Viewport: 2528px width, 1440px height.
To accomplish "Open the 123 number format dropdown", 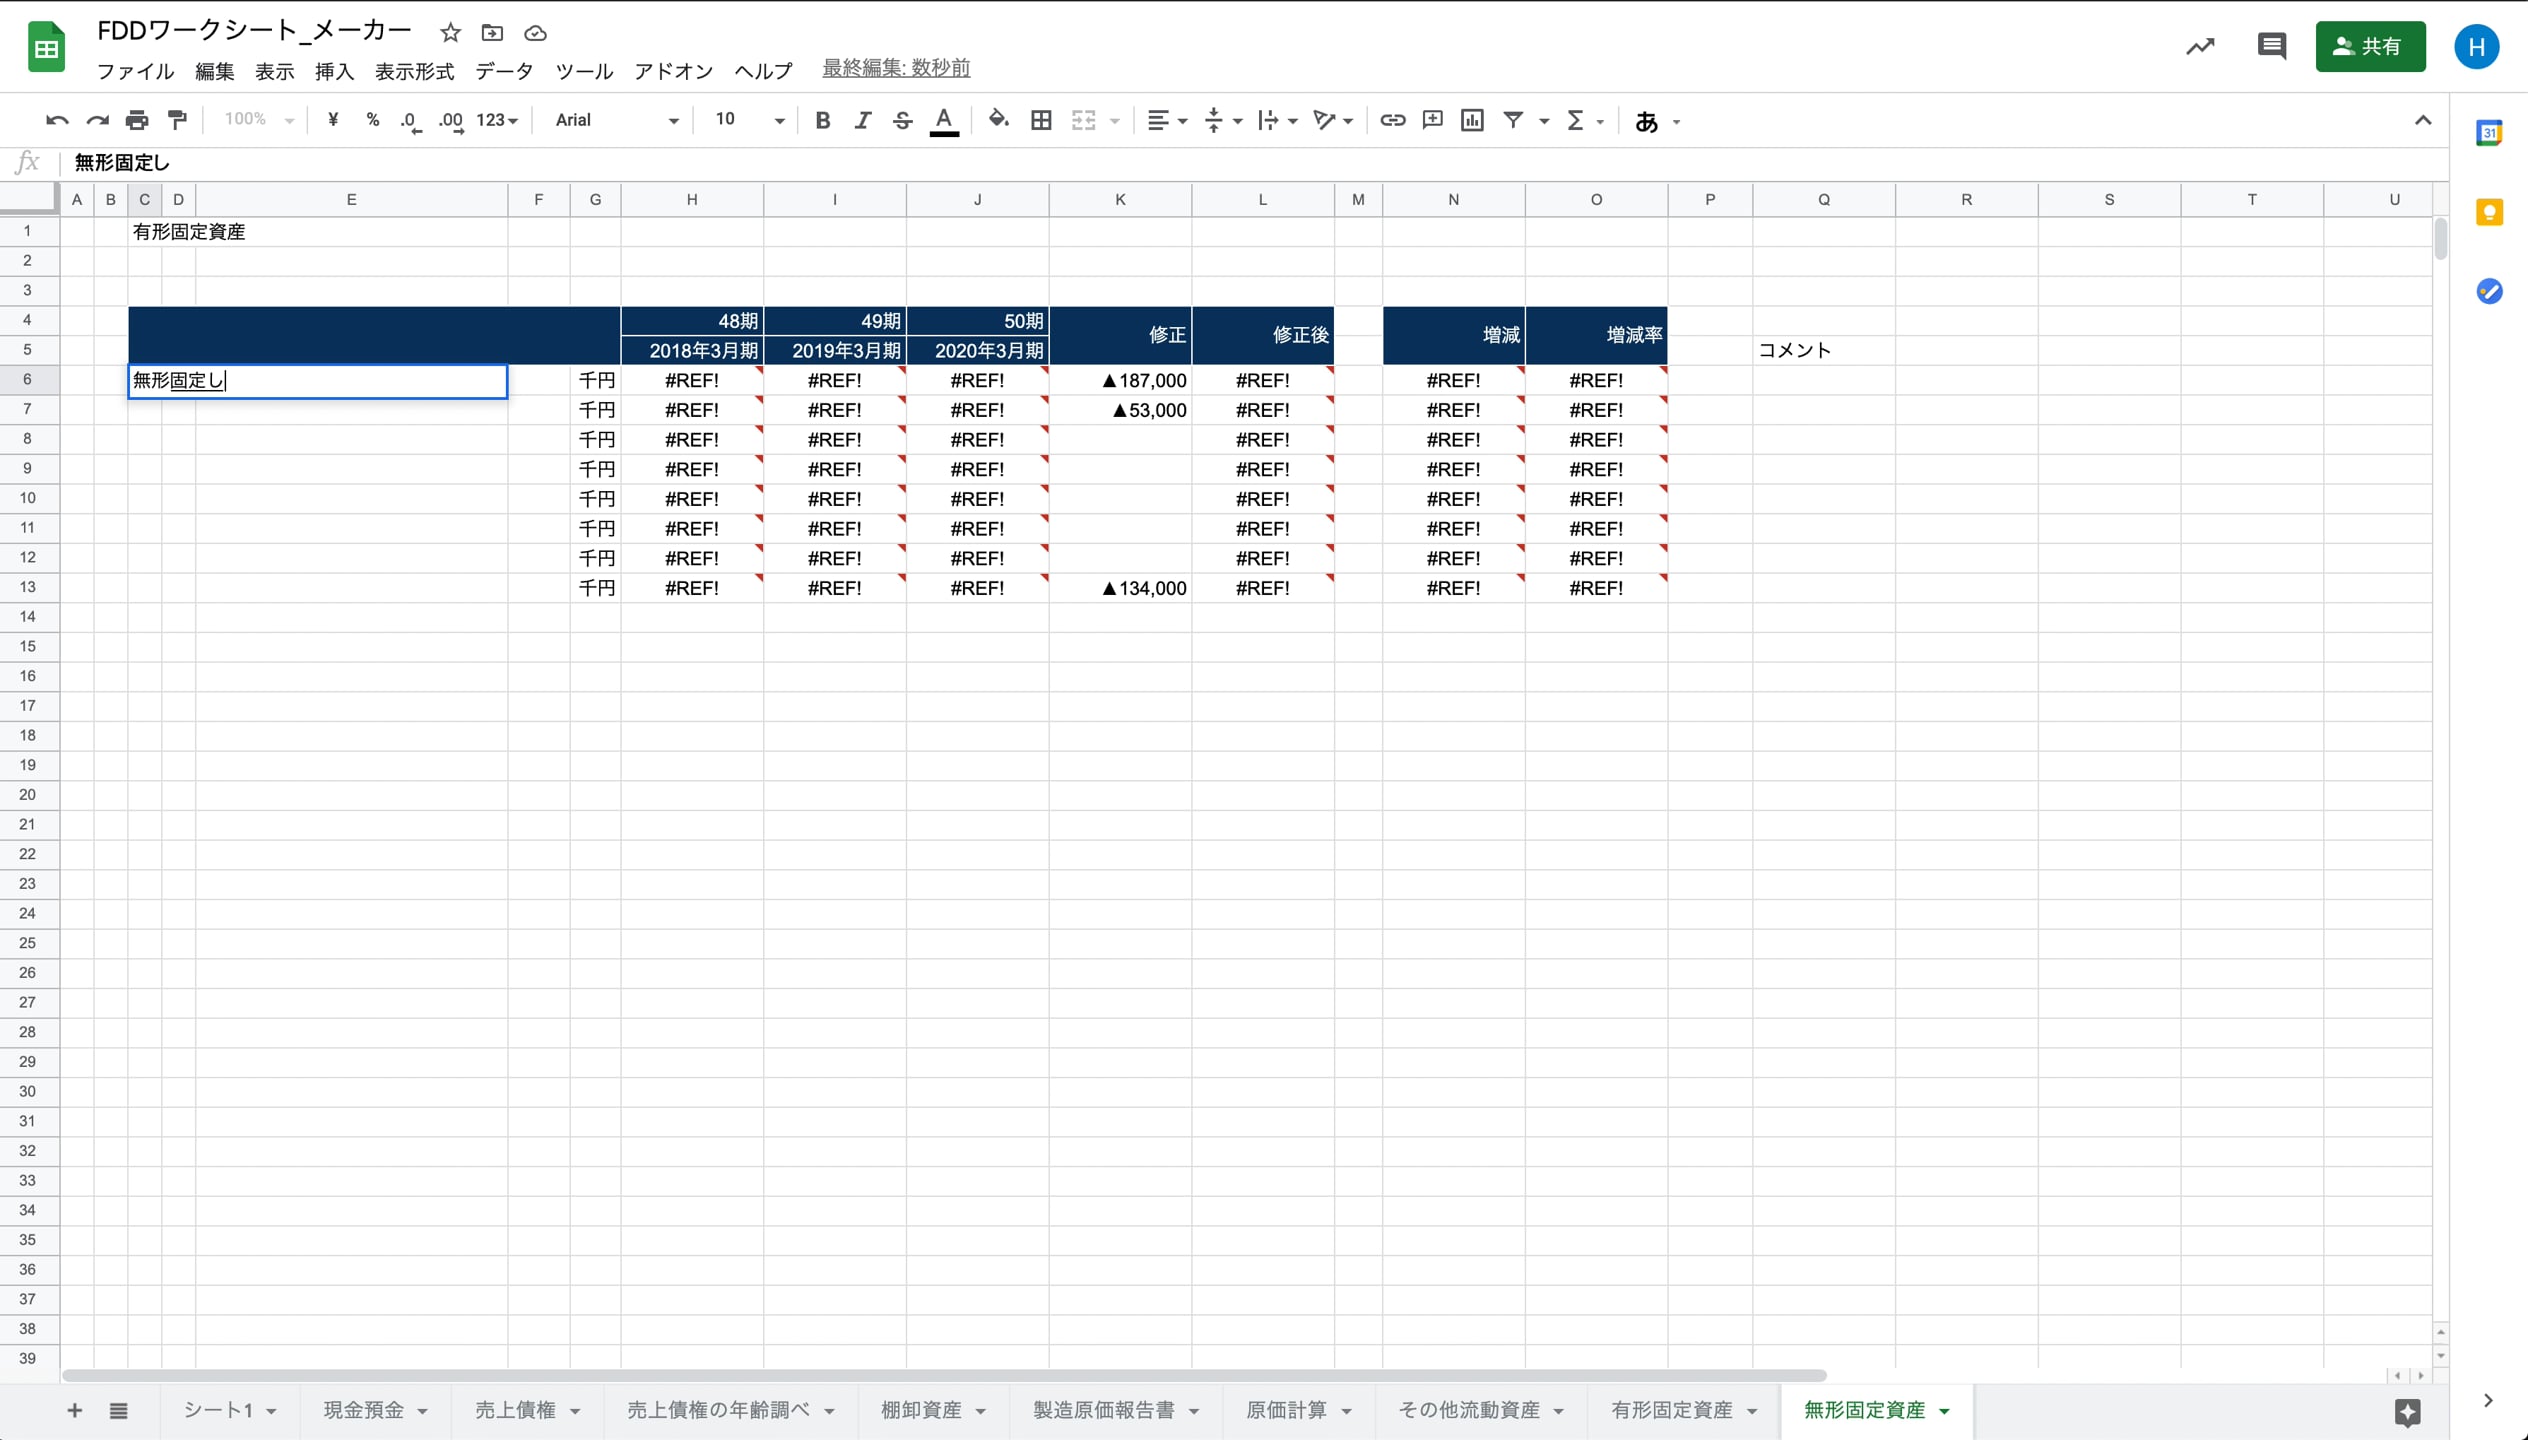I will point(497,120).
